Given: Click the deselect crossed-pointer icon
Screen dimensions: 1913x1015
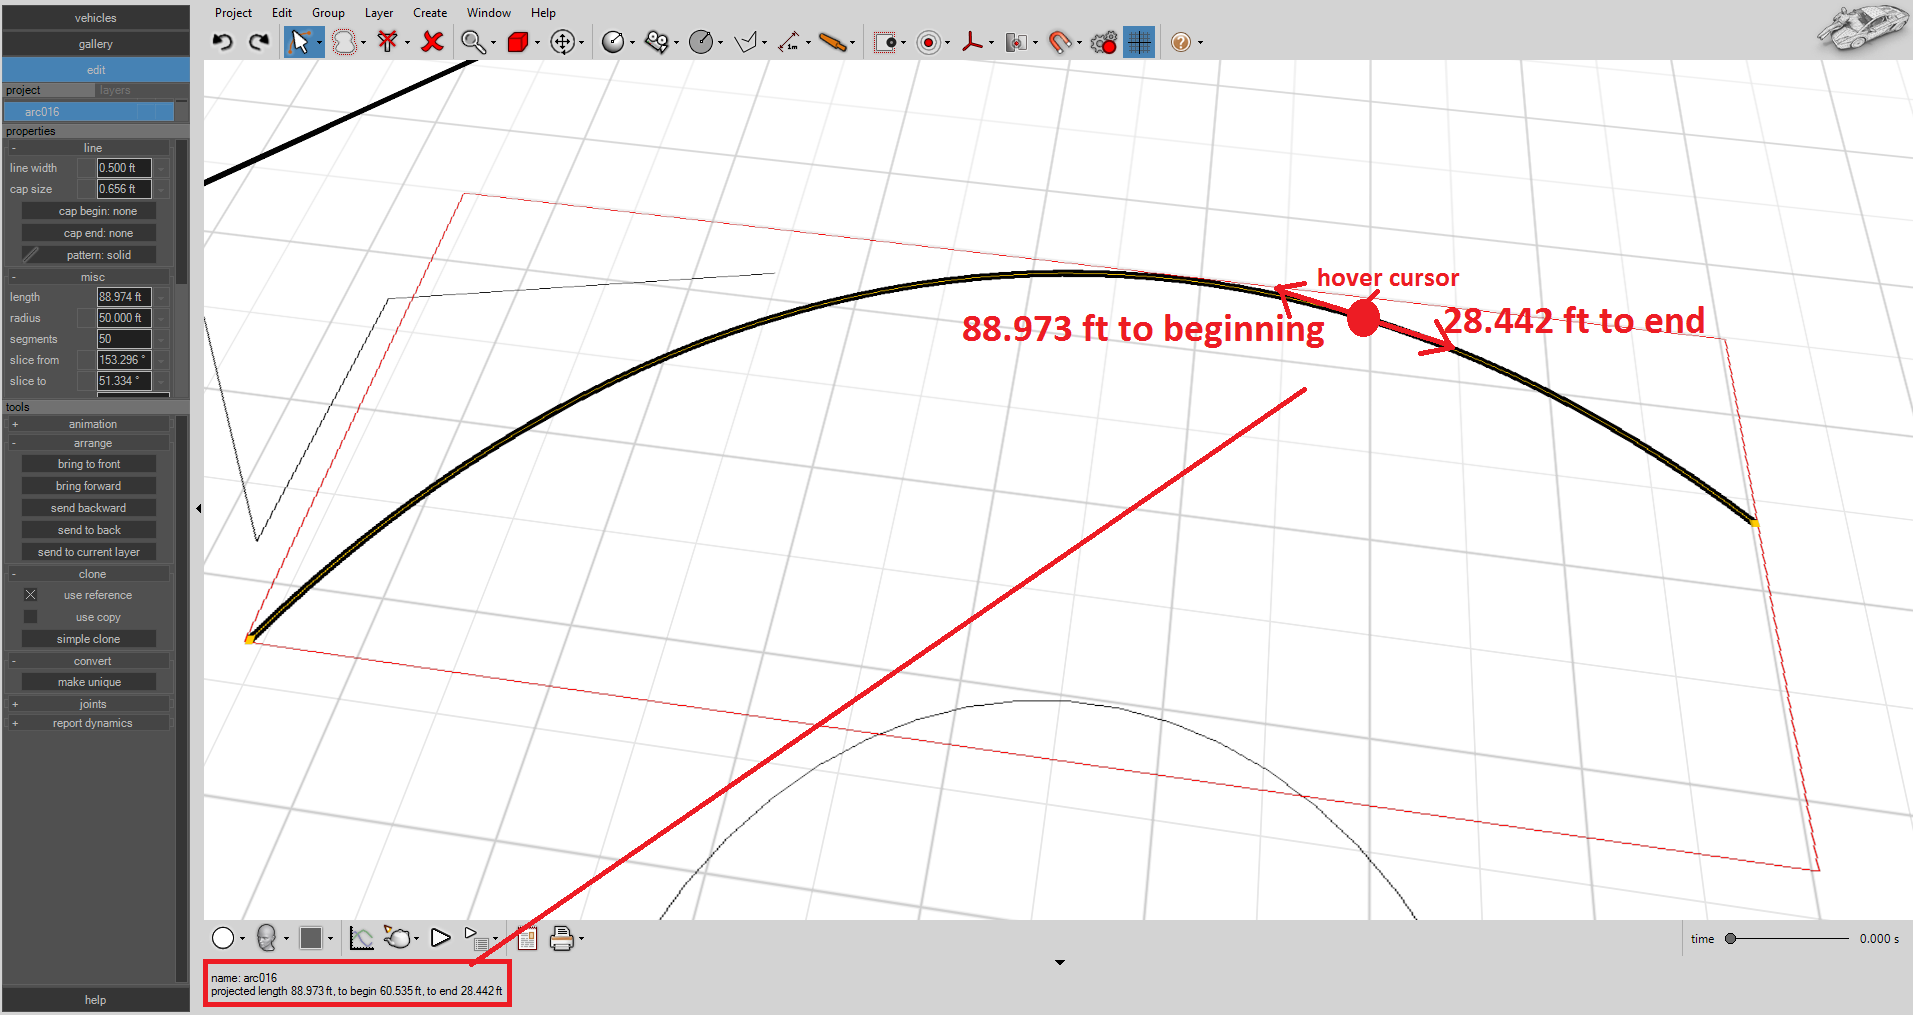Looking at the screenshot, I should [388, 42].
